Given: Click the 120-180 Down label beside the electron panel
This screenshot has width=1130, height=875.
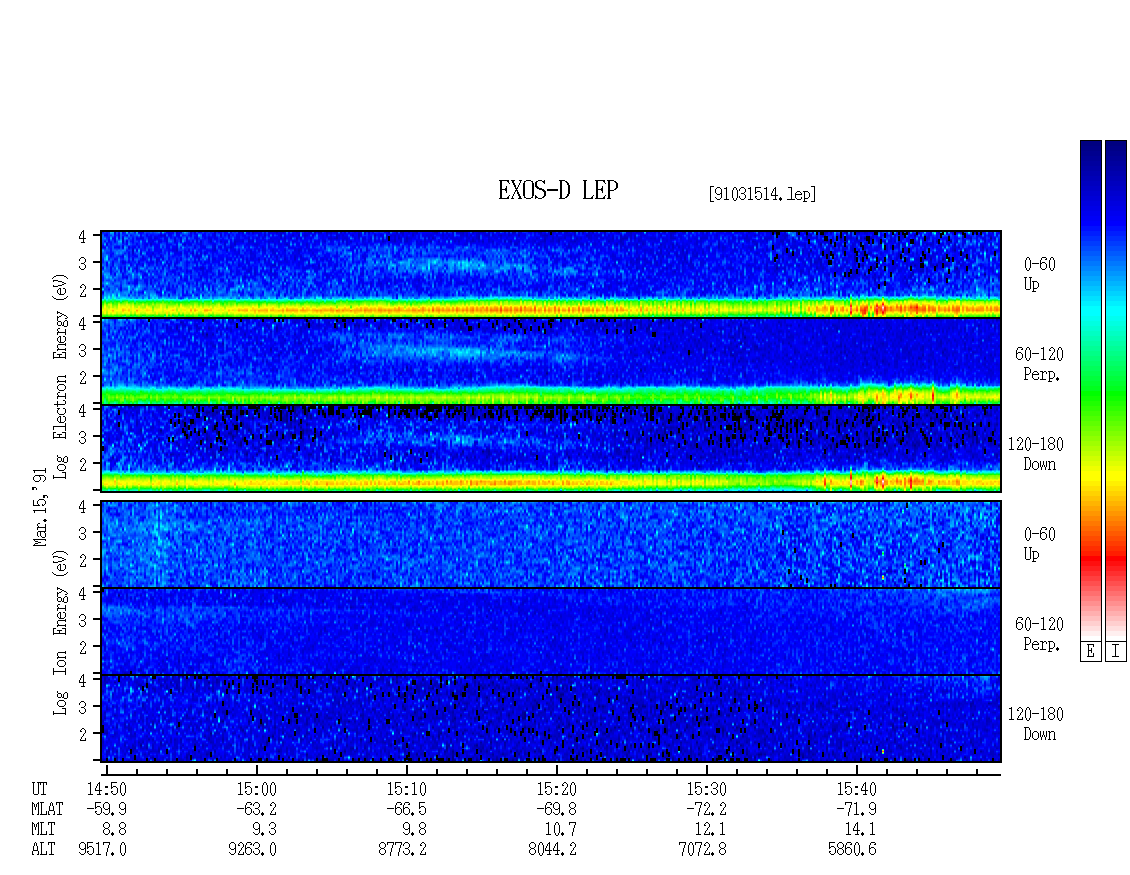Looking at the screenshot, I should pos(1036,454).
